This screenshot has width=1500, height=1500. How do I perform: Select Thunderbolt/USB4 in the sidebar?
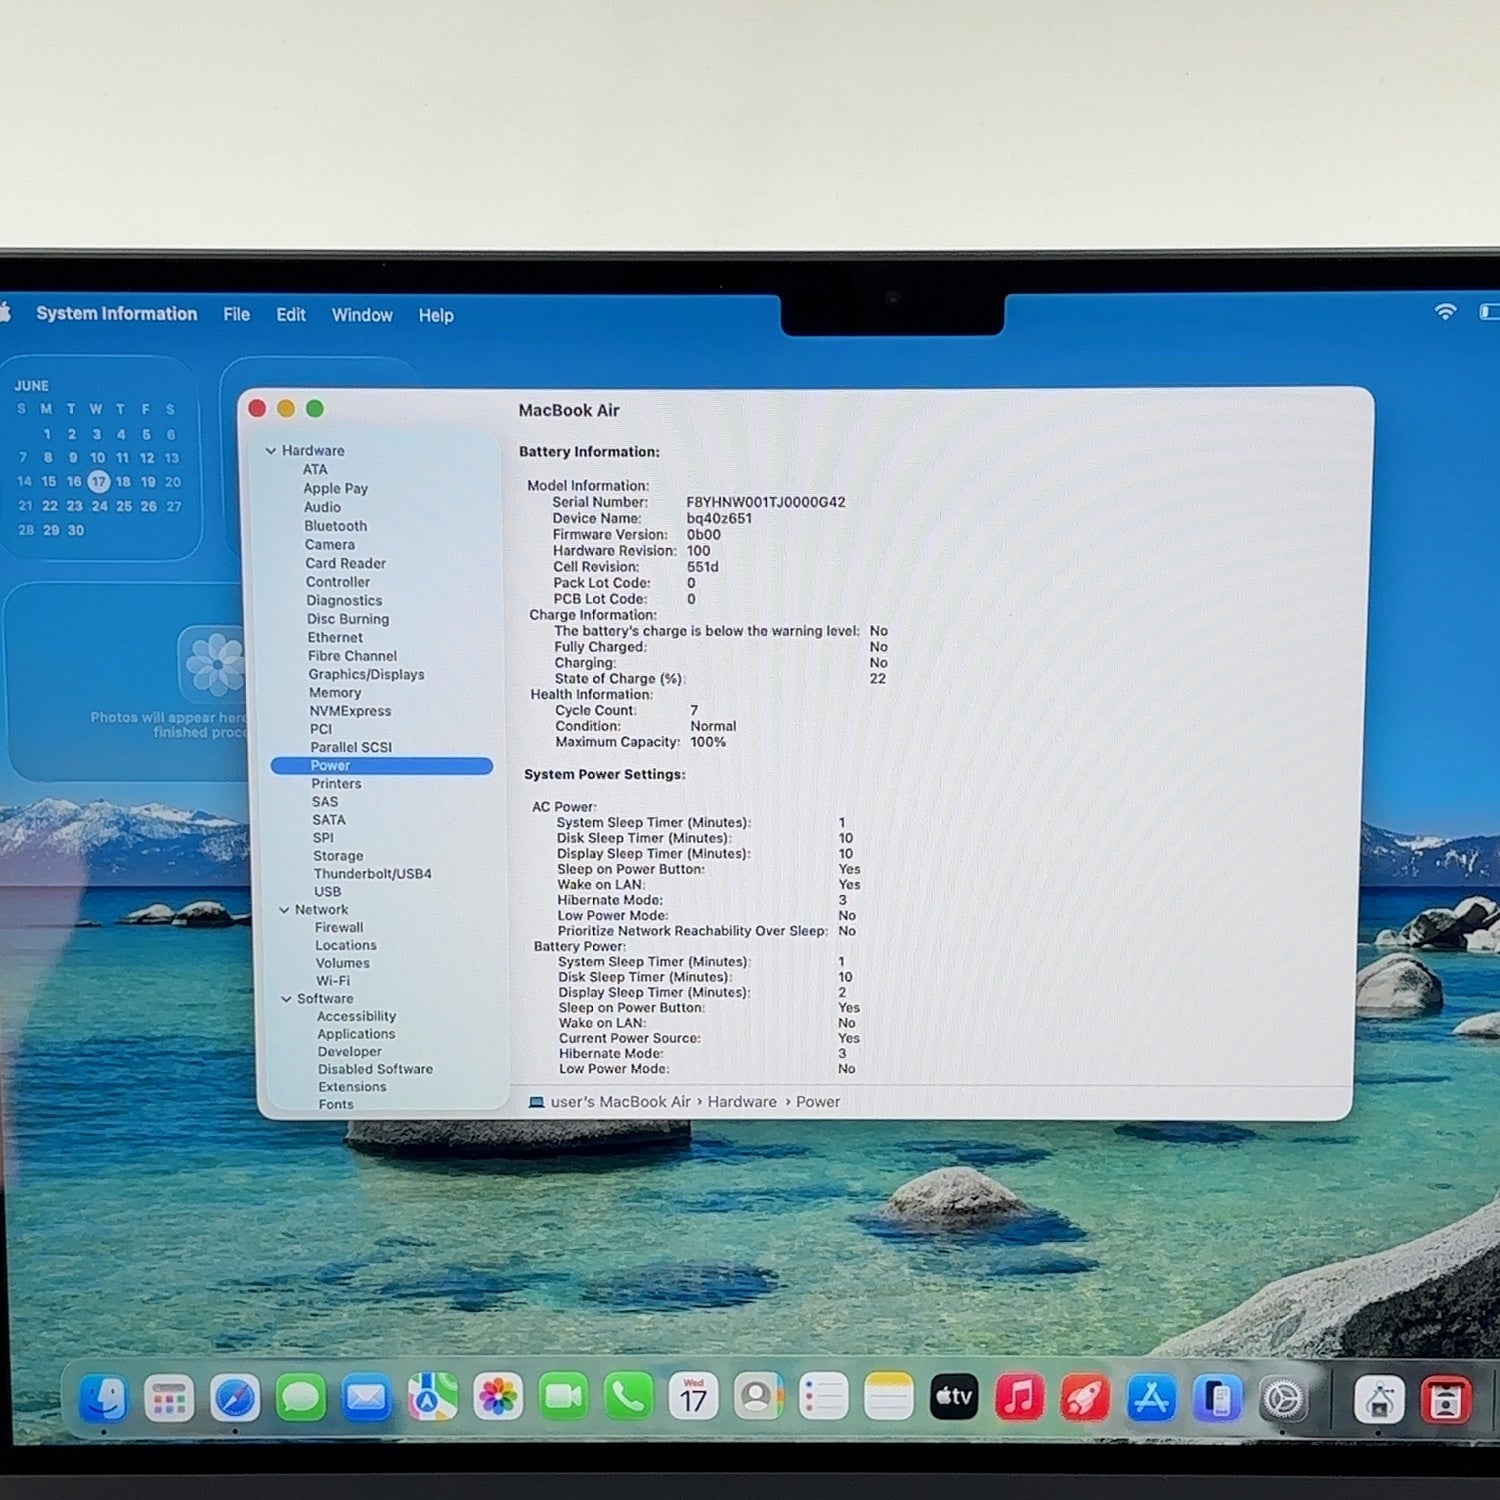click(x=373, y=874)
